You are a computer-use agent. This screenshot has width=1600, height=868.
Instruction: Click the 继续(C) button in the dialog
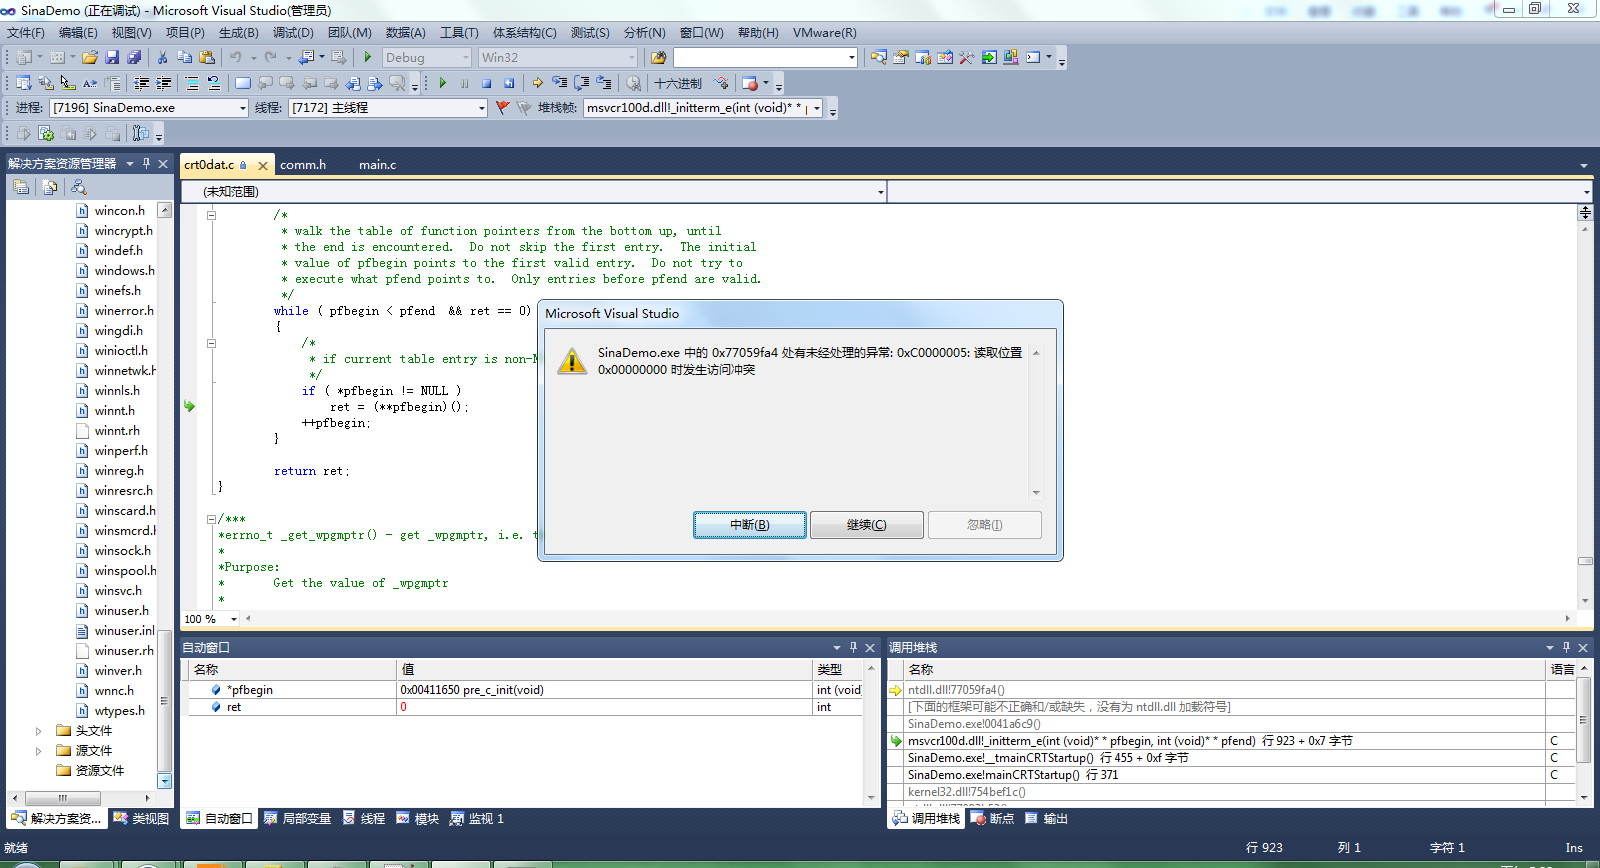(x=866, y=525)
